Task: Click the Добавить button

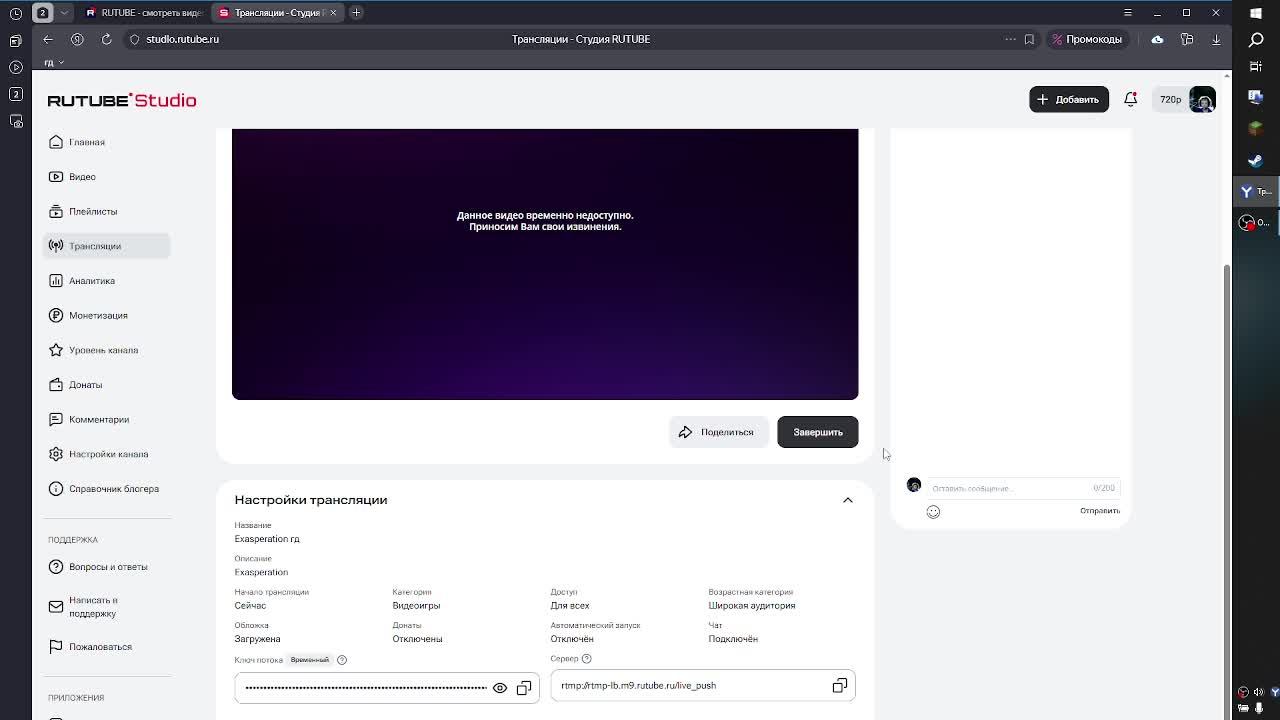Action: tap(1069, 100)
